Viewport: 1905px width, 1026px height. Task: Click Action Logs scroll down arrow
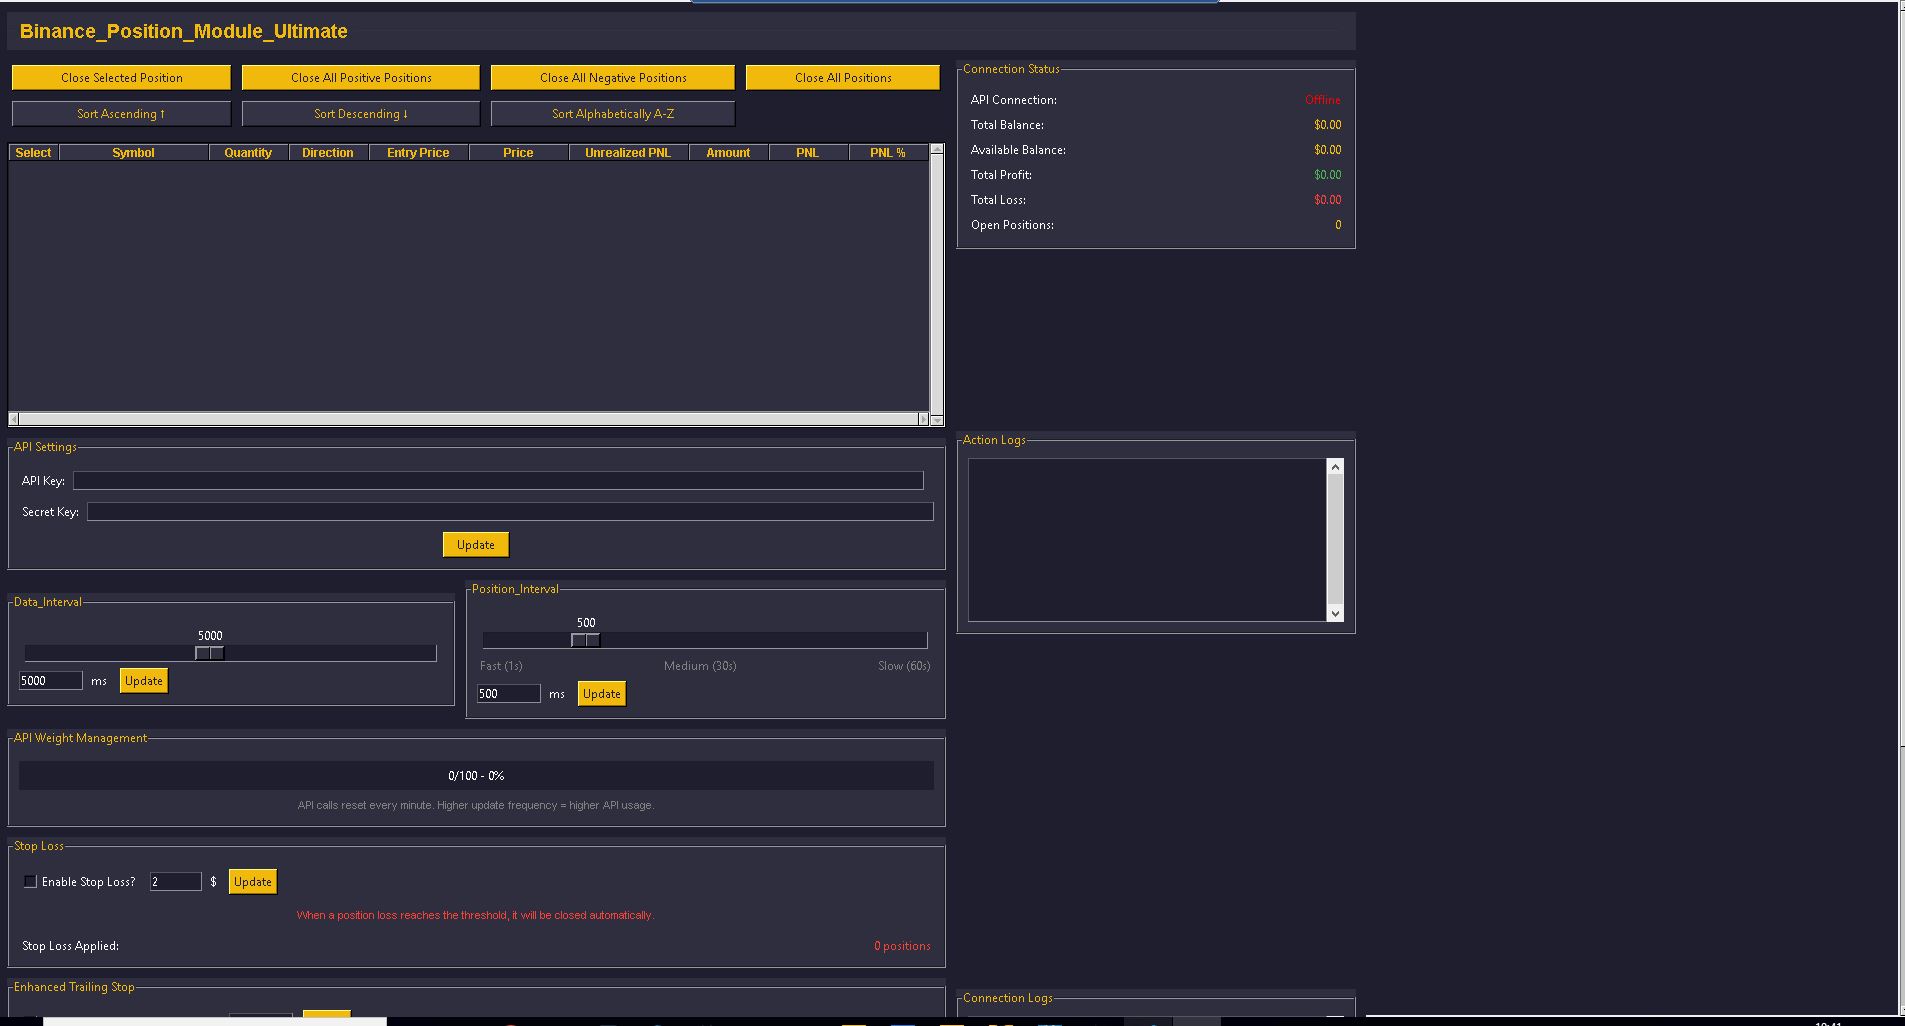click(1335, 613)
